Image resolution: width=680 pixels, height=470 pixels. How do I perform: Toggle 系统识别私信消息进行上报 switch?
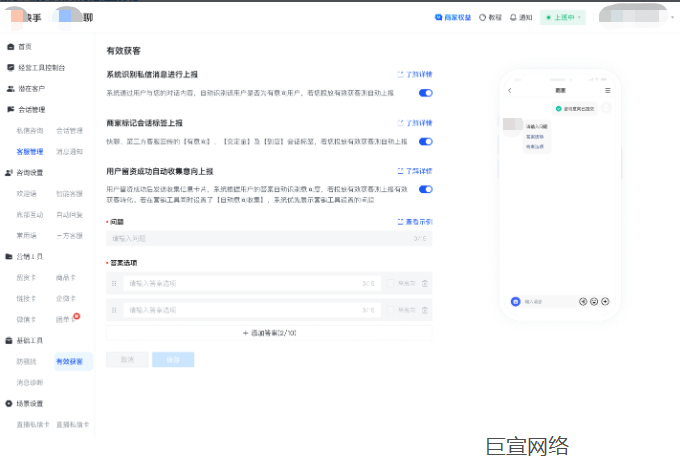tap(425, 93)
